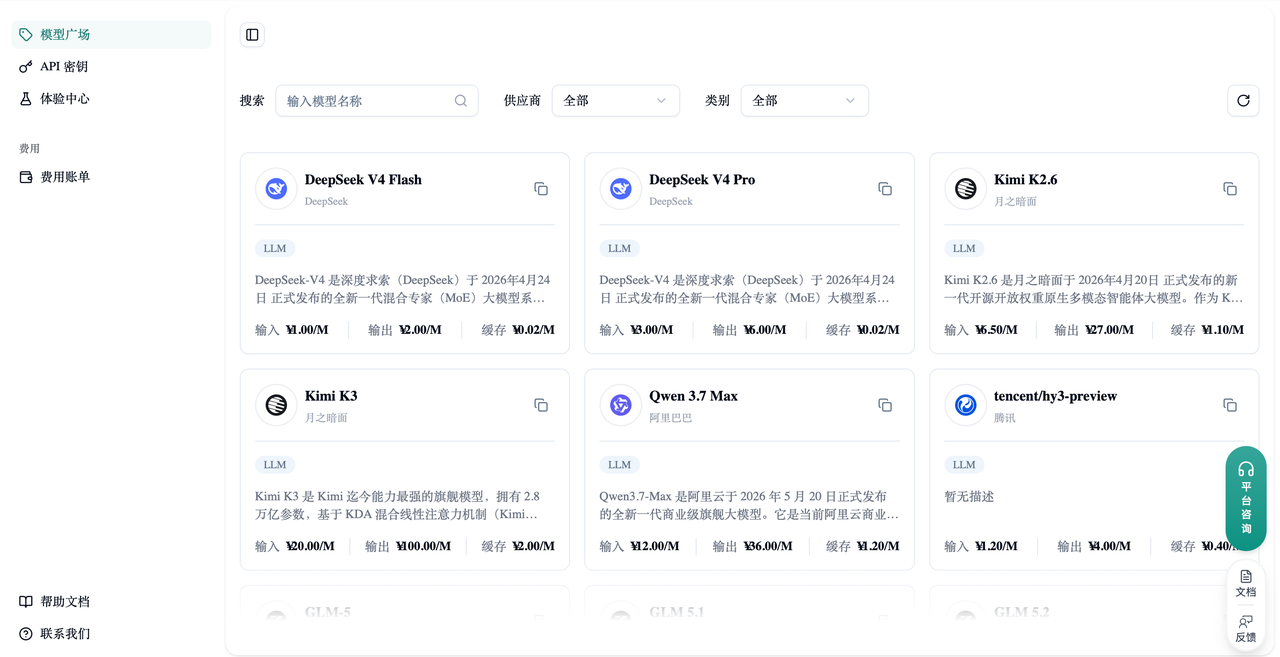
Task: Click the 腾讯 provider label
Action: (x=1004, y=418)
